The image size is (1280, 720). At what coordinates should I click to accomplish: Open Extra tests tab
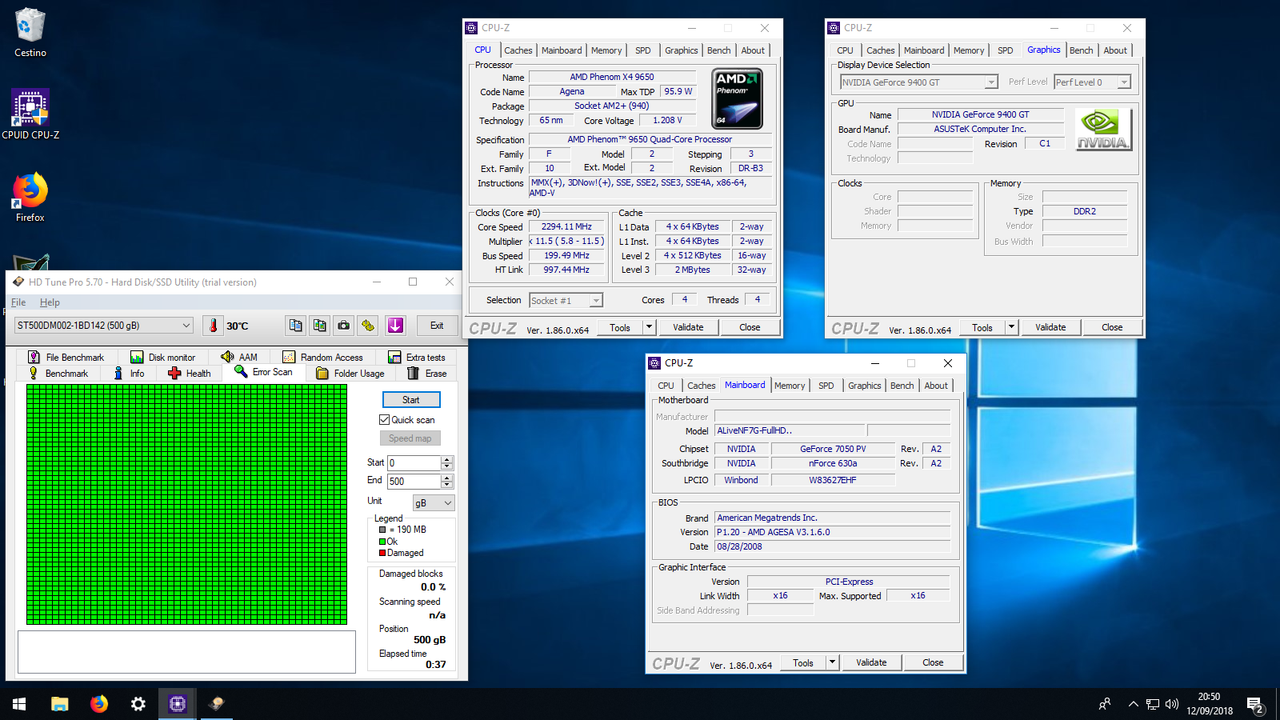(x=416, y=357)
